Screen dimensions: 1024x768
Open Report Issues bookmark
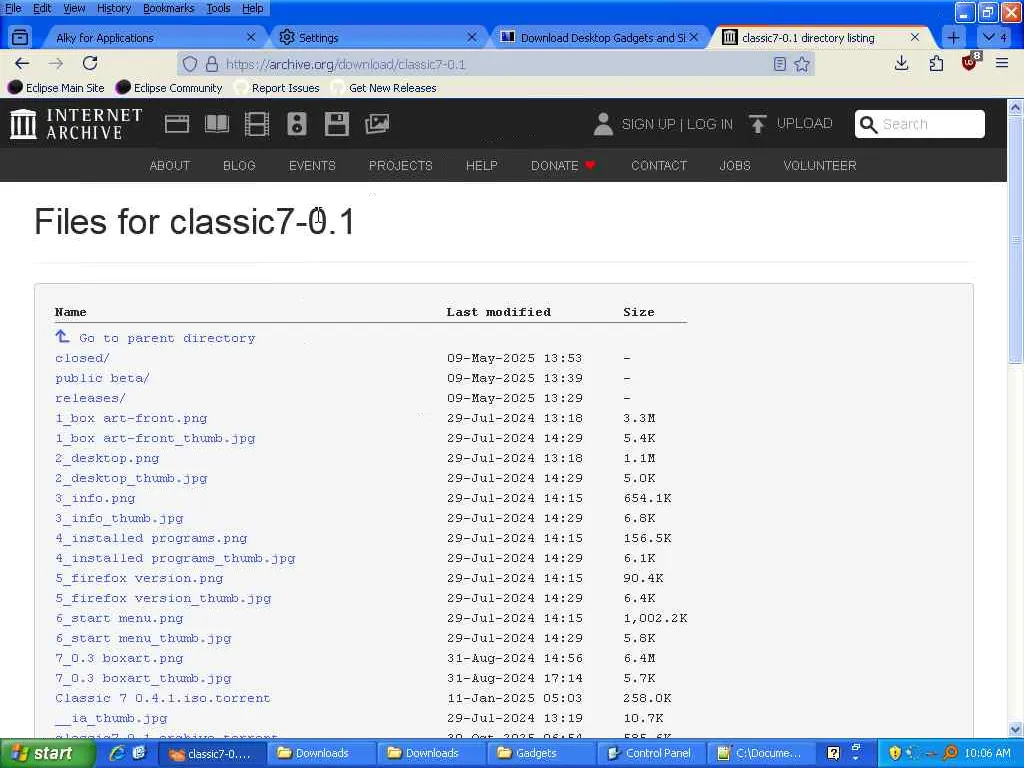[277, 88]
